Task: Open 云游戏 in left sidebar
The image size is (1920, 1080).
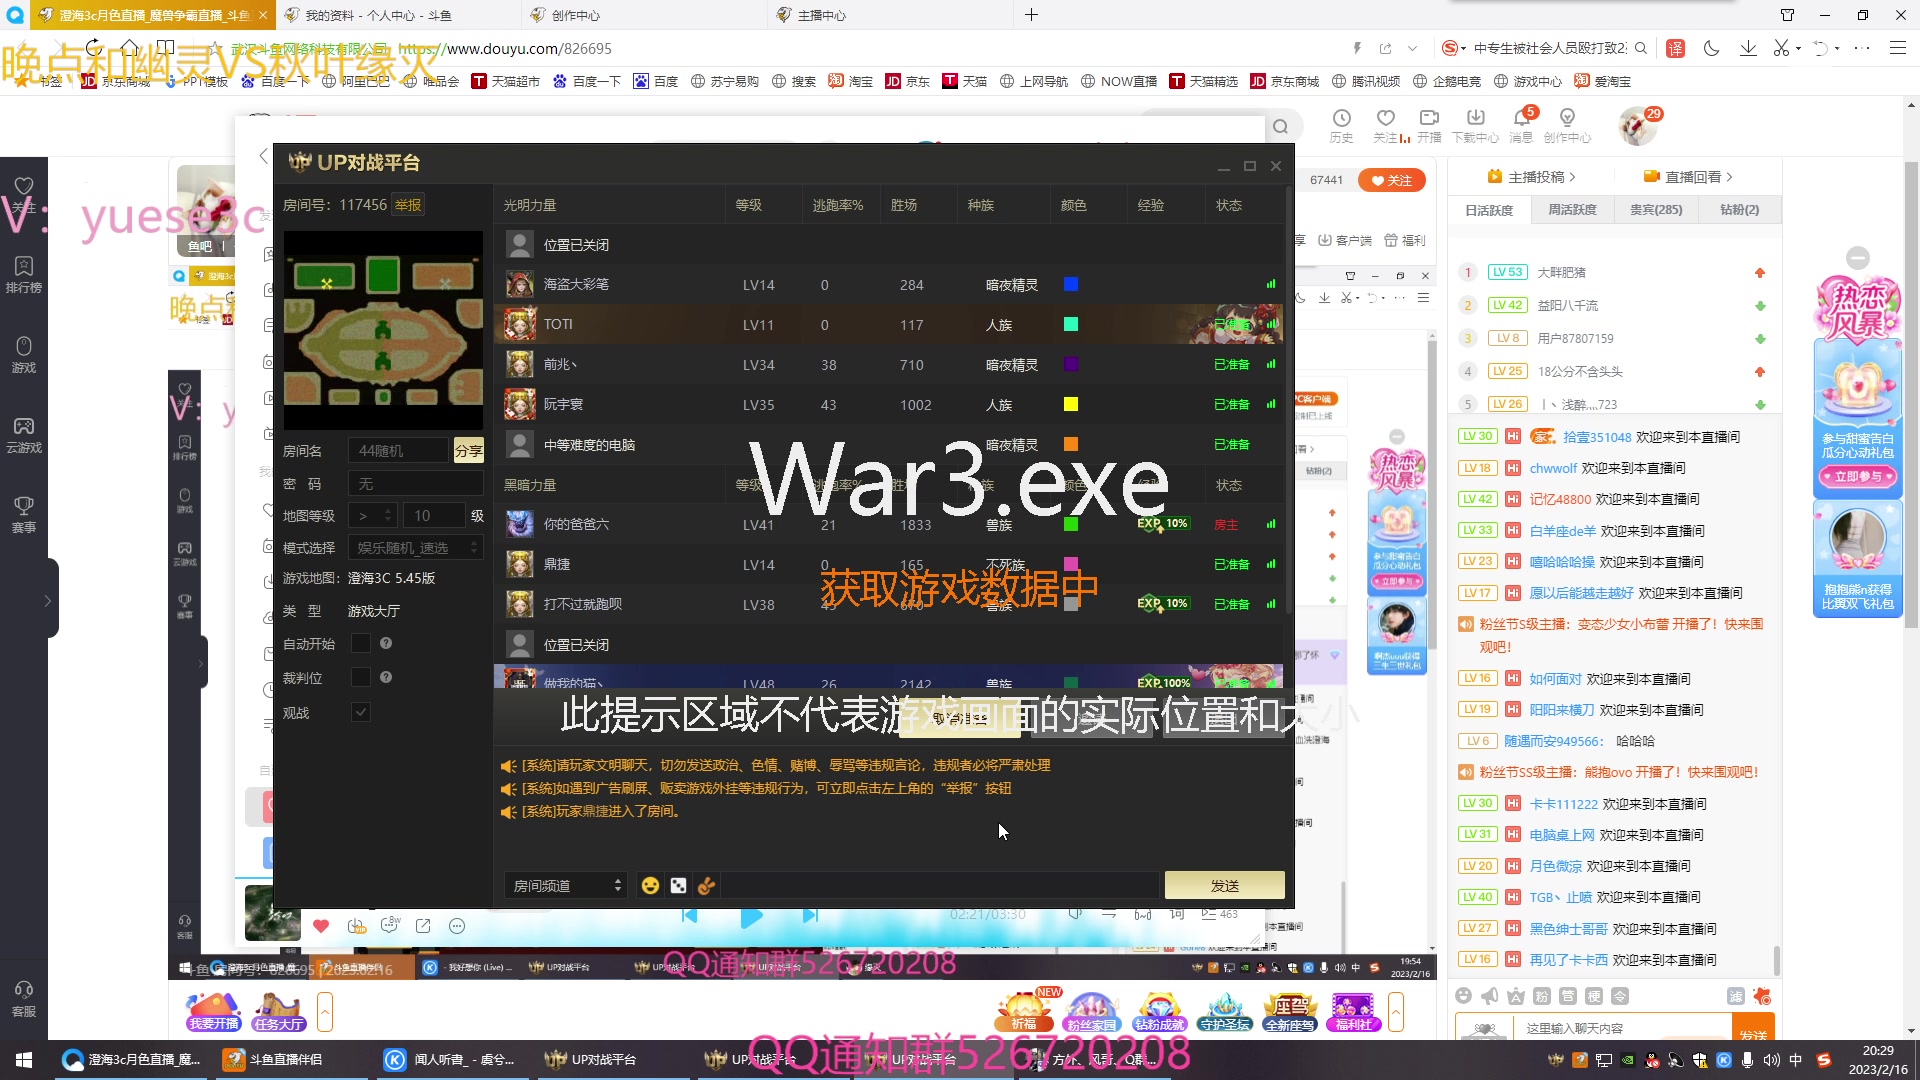Action: tap(24, 434)
